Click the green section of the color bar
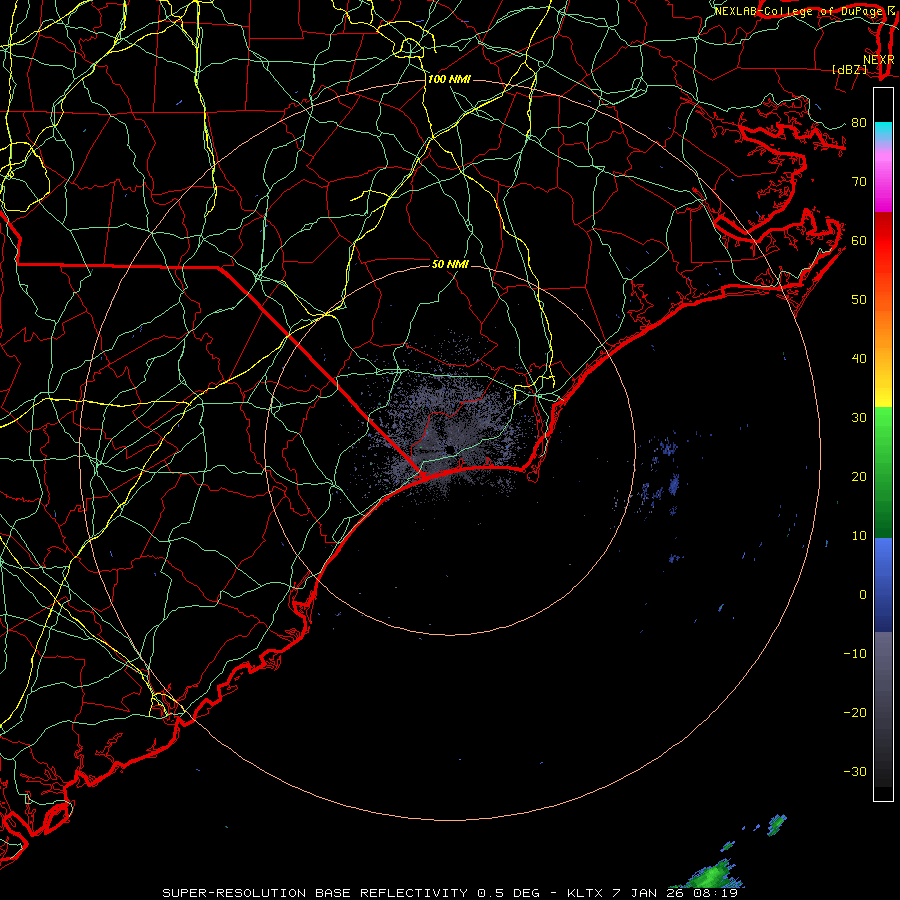The width and height of the screenshot is (900, 900). 883,472
